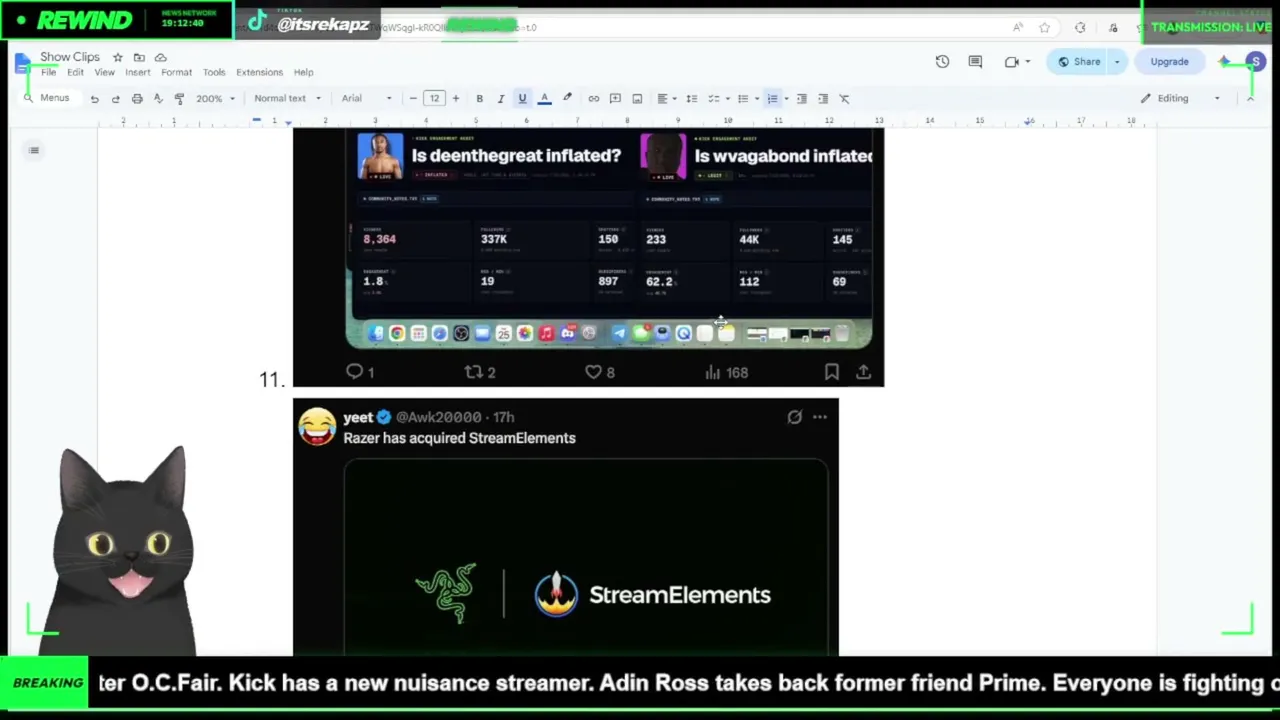Click the yeet tweet options ellipsis
Viewport: 1280px width, 720px height.
pos(820,417)
